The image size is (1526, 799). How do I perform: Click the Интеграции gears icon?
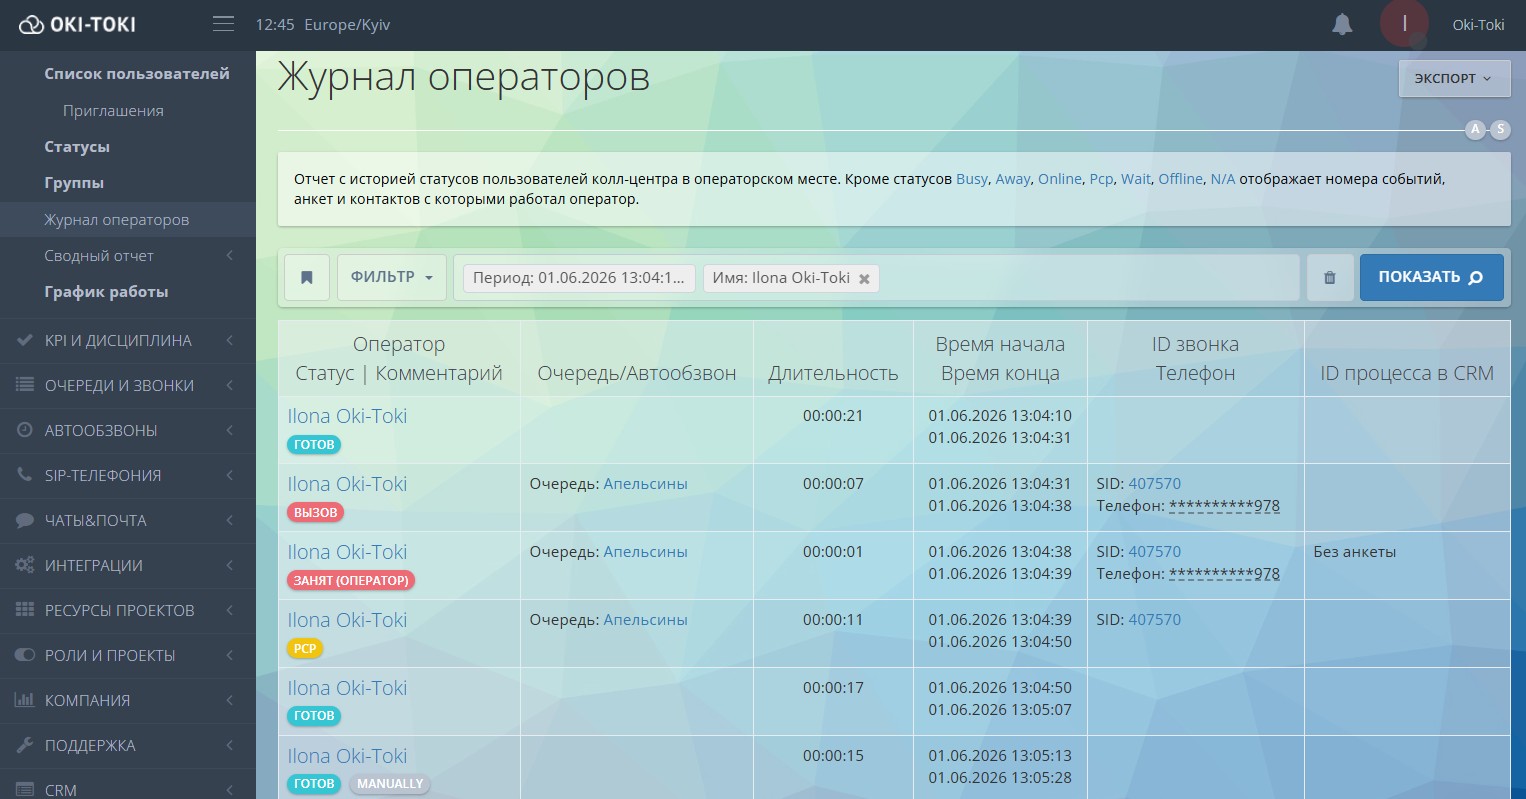coord(25,565)
